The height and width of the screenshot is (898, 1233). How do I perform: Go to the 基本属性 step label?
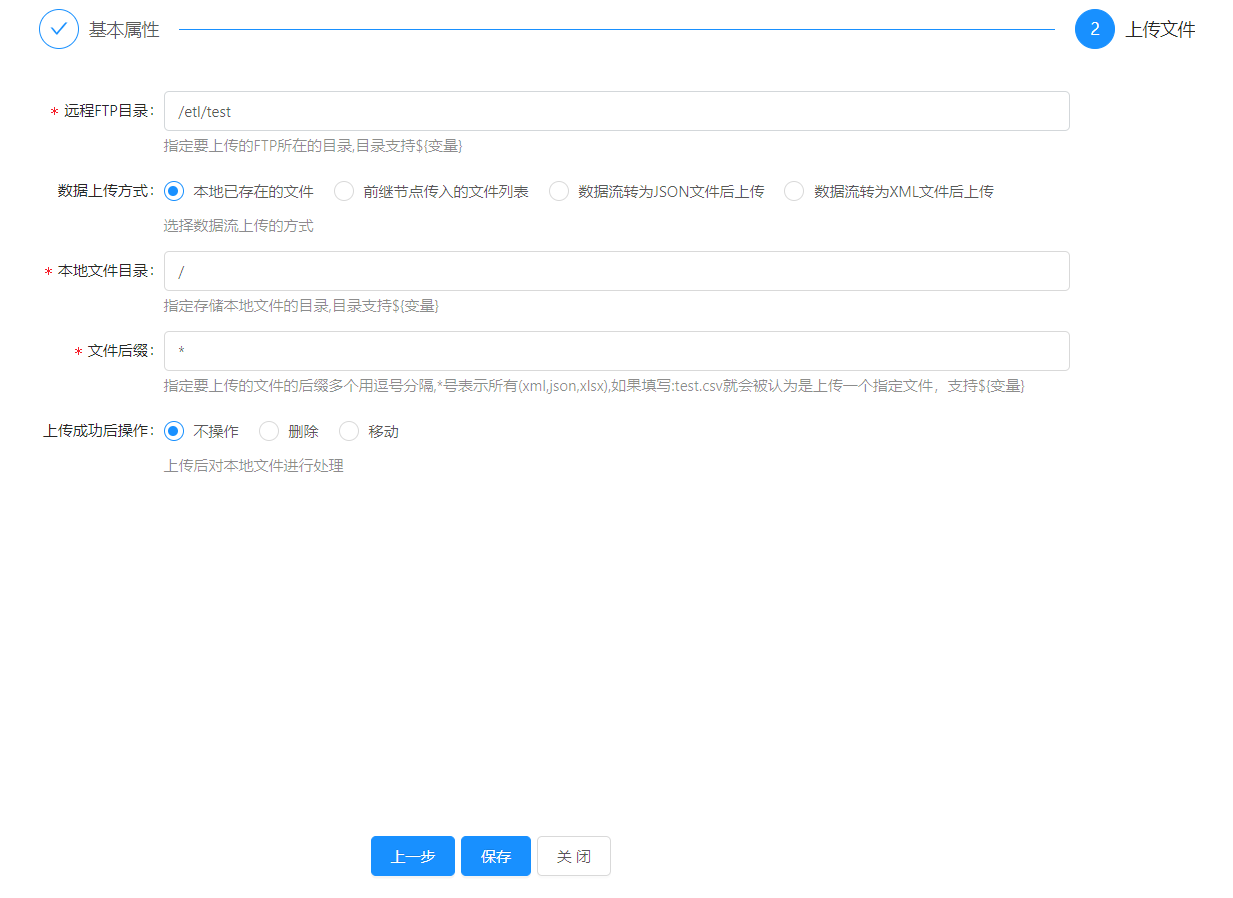(x=124, y=30)
